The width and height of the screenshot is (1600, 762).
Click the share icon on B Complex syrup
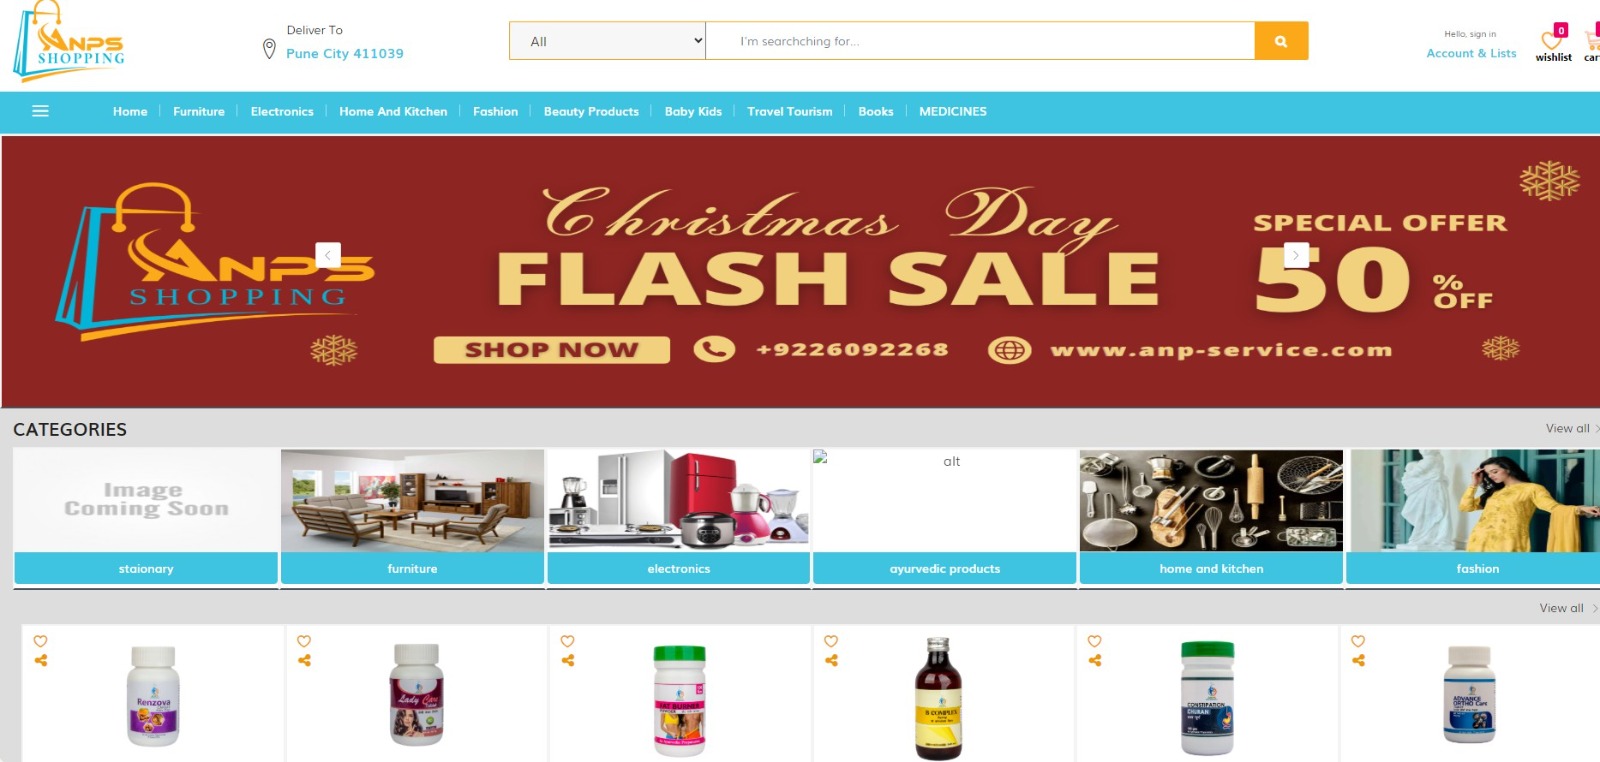(x=831, y=660)
